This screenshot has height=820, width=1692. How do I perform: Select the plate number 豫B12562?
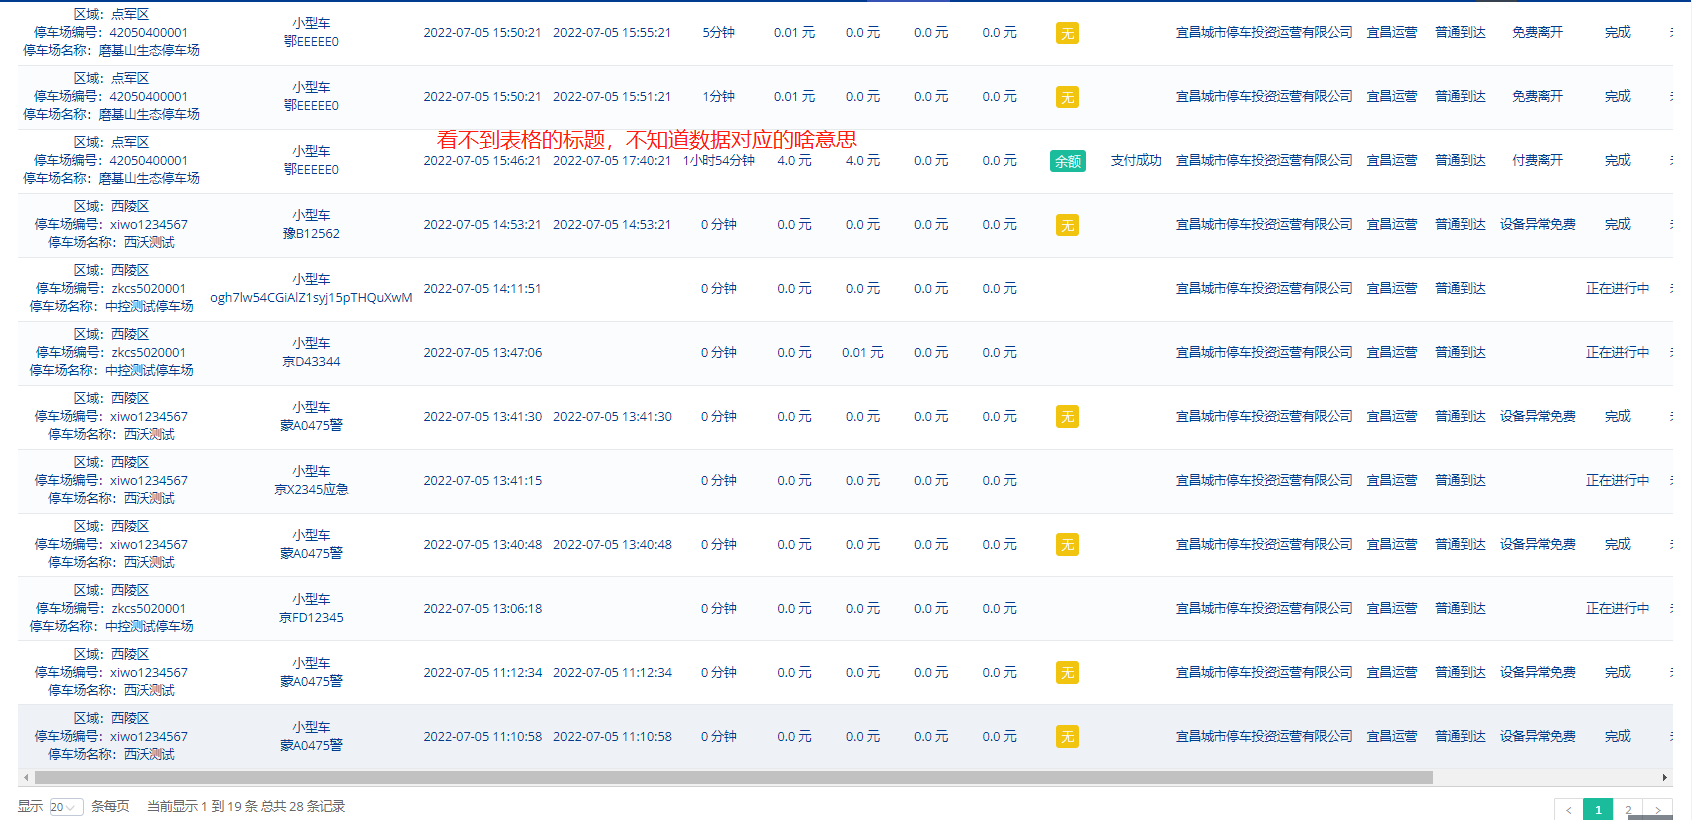[311, 234]
